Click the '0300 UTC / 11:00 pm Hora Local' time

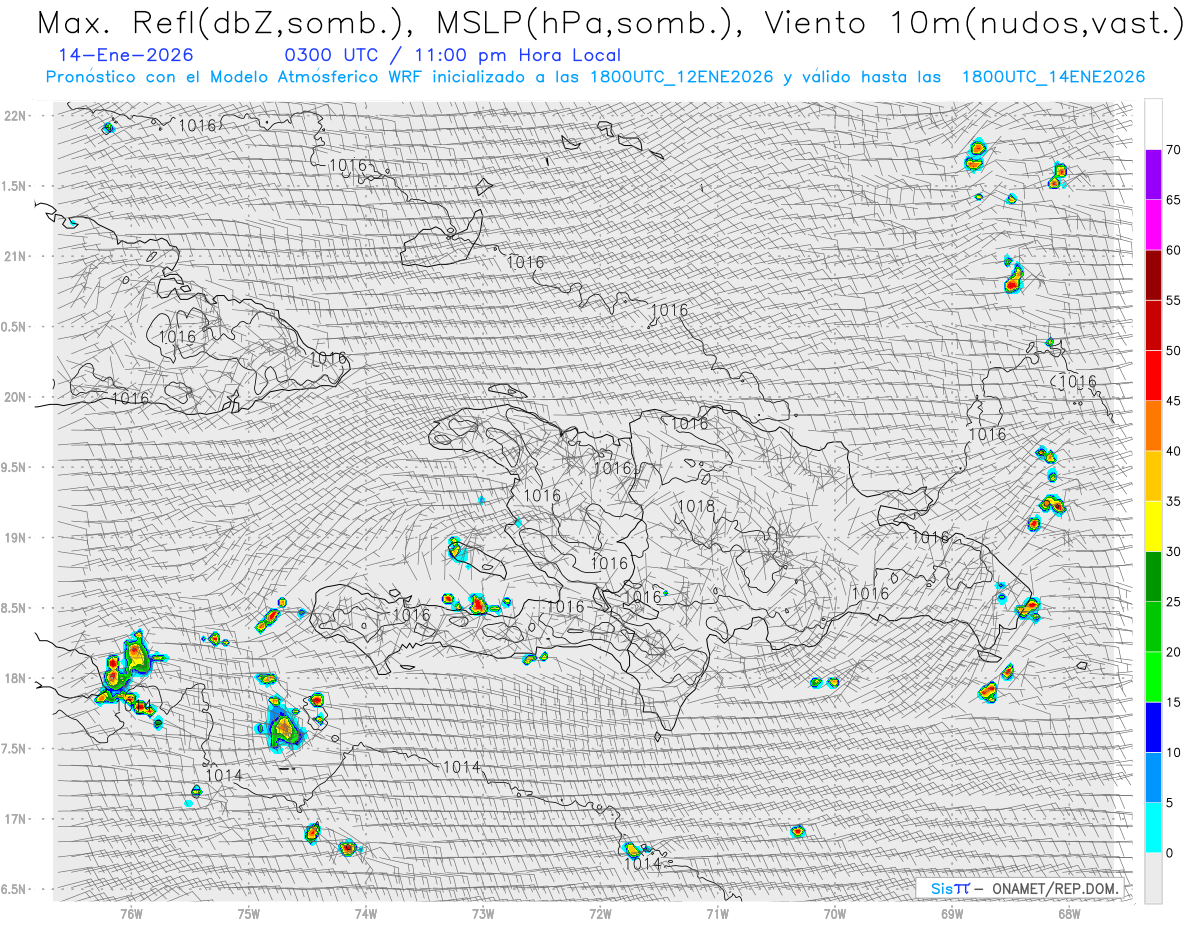(452, 56)
